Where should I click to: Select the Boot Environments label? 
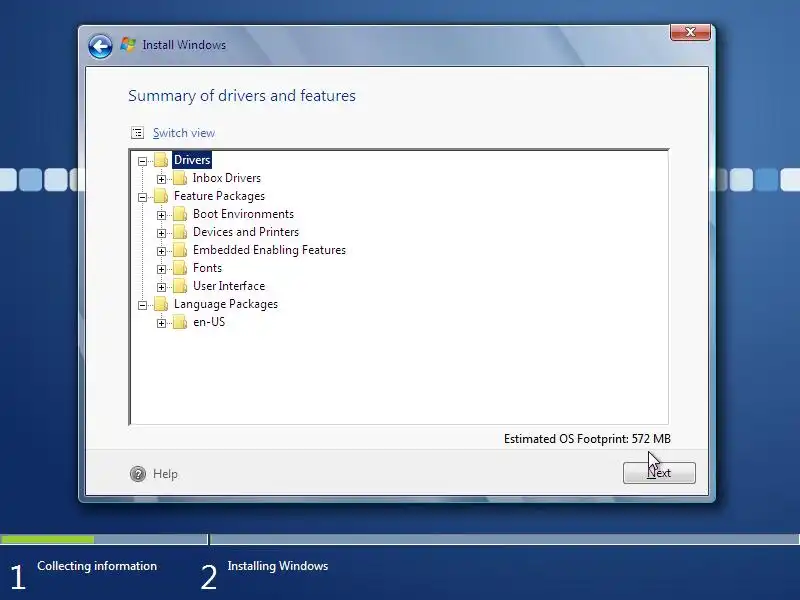[243, 214]
